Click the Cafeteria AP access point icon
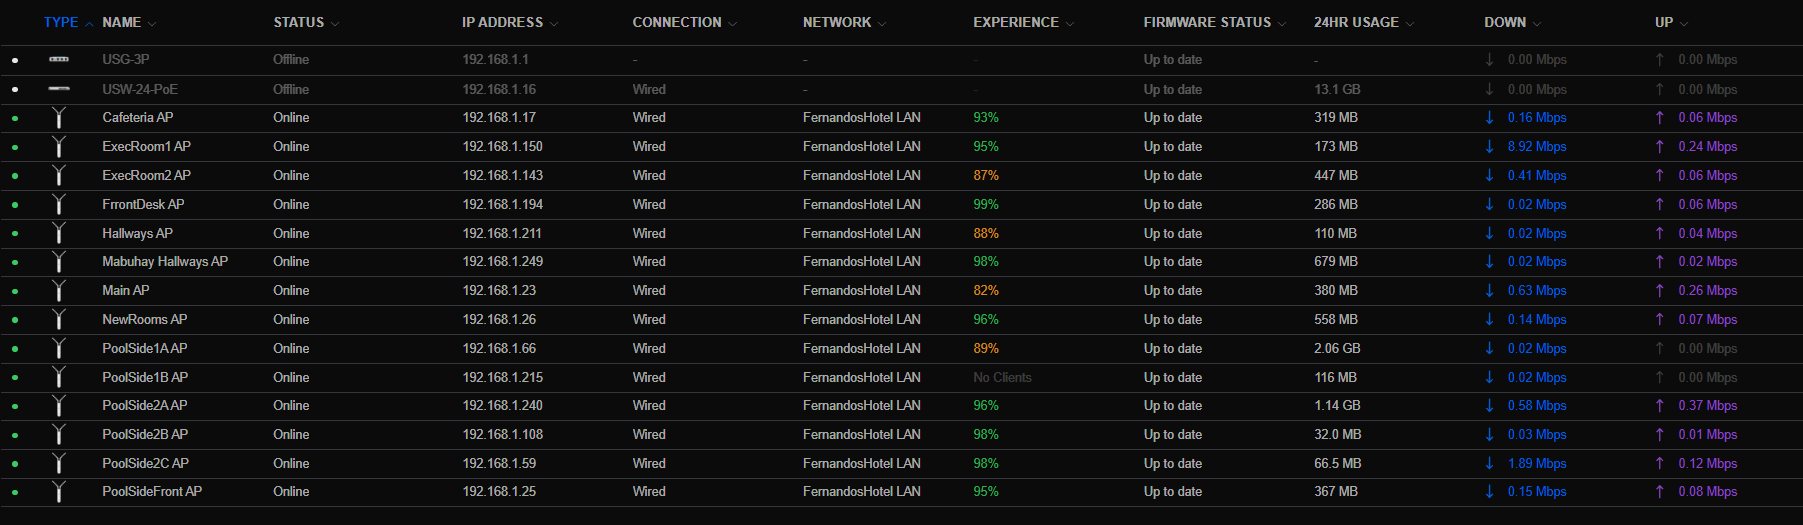This screenshot has width=1803, height=525. coord(59,118)
